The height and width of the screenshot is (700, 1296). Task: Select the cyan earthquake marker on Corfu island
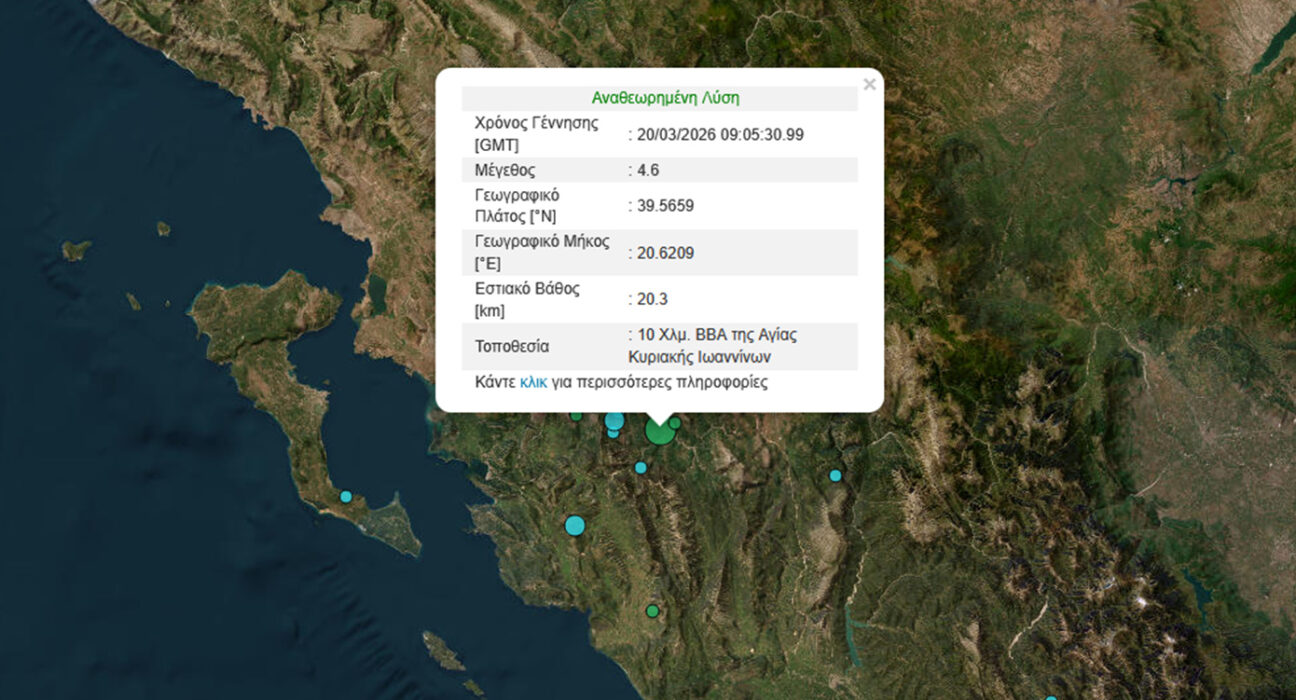346,496
